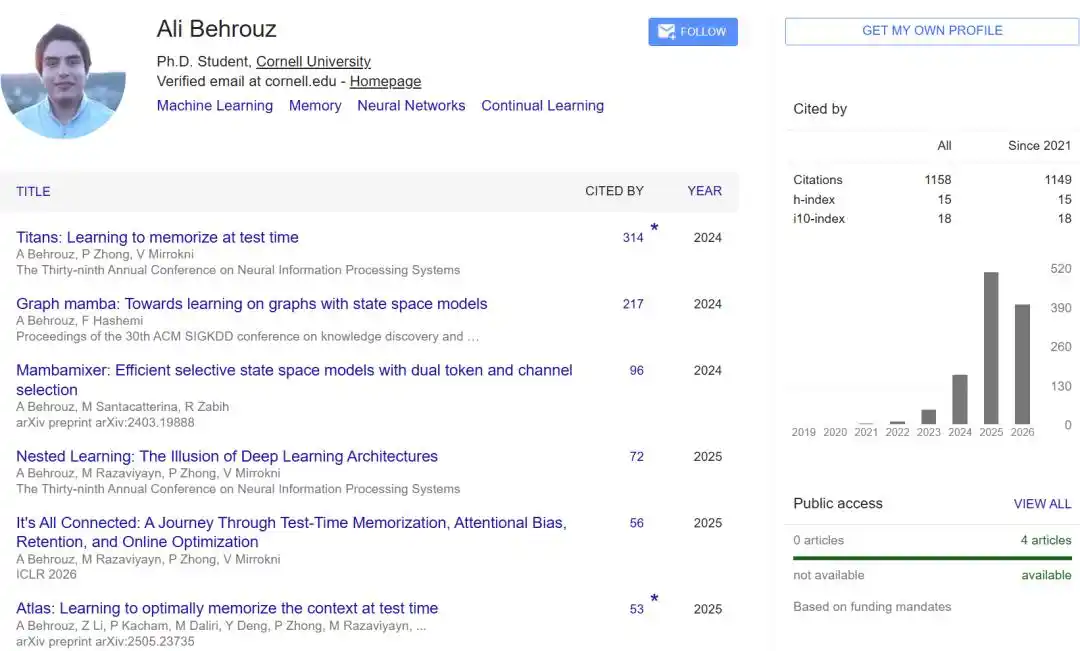Click total citations value 1158

tap(937, 180)
